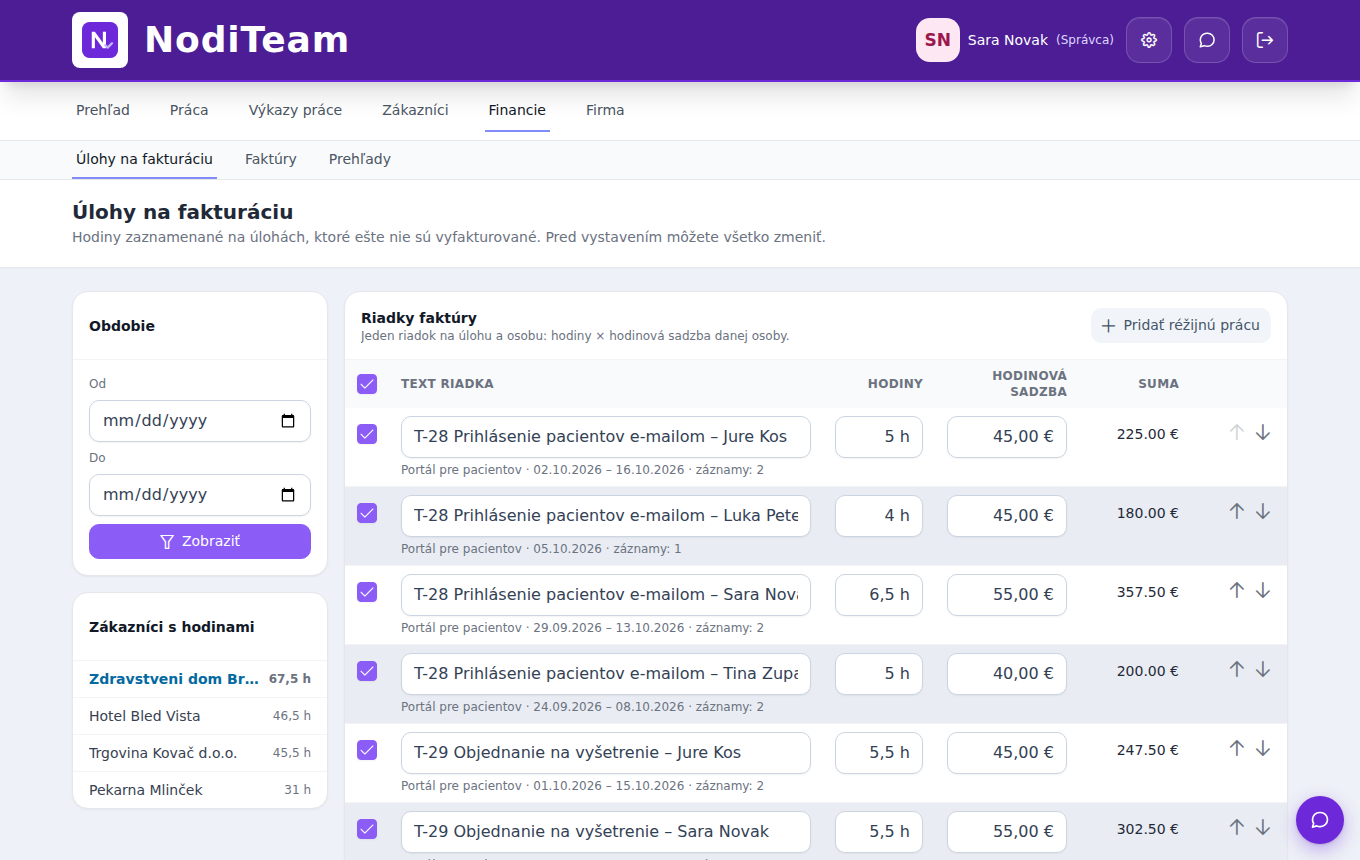
Task: Click the logout icon in header
Action: click(x=1265, y=40)
